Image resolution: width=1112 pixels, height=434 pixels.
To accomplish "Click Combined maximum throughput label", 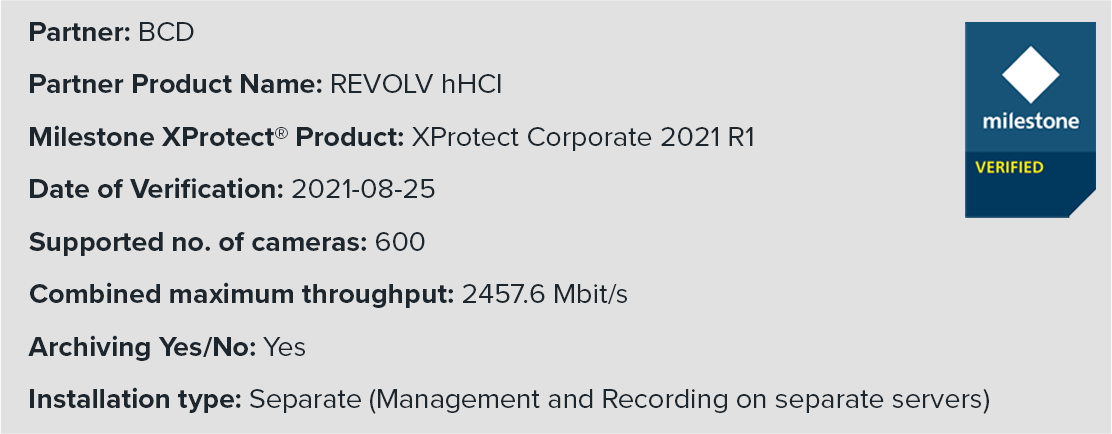I will click(x=242, y=294).
